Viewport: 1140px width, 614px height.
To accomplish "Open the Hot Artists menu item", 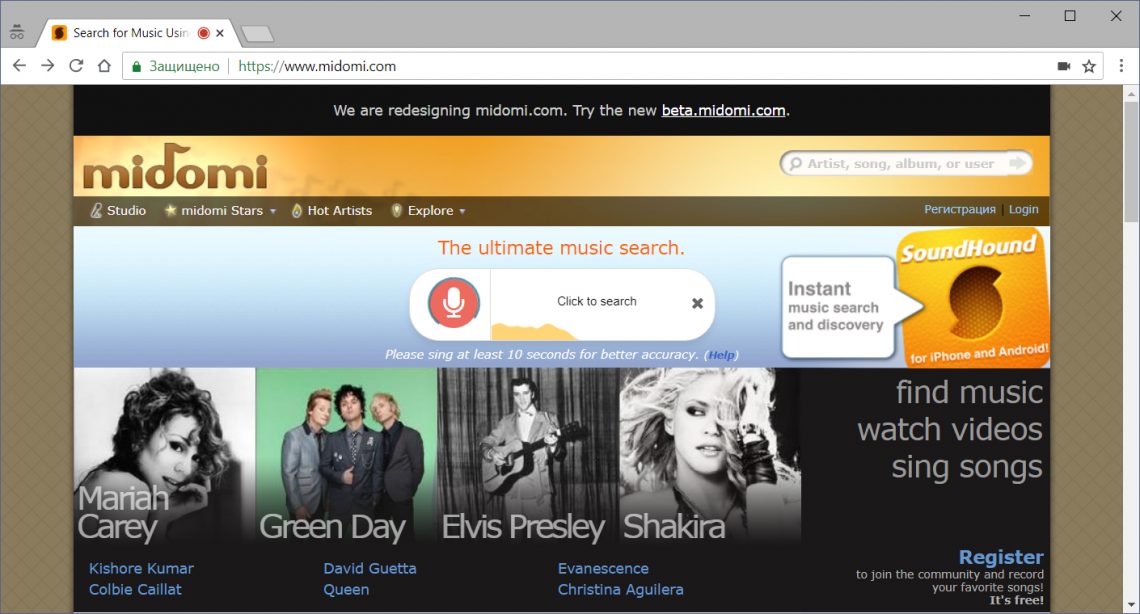I will (332, 211).
